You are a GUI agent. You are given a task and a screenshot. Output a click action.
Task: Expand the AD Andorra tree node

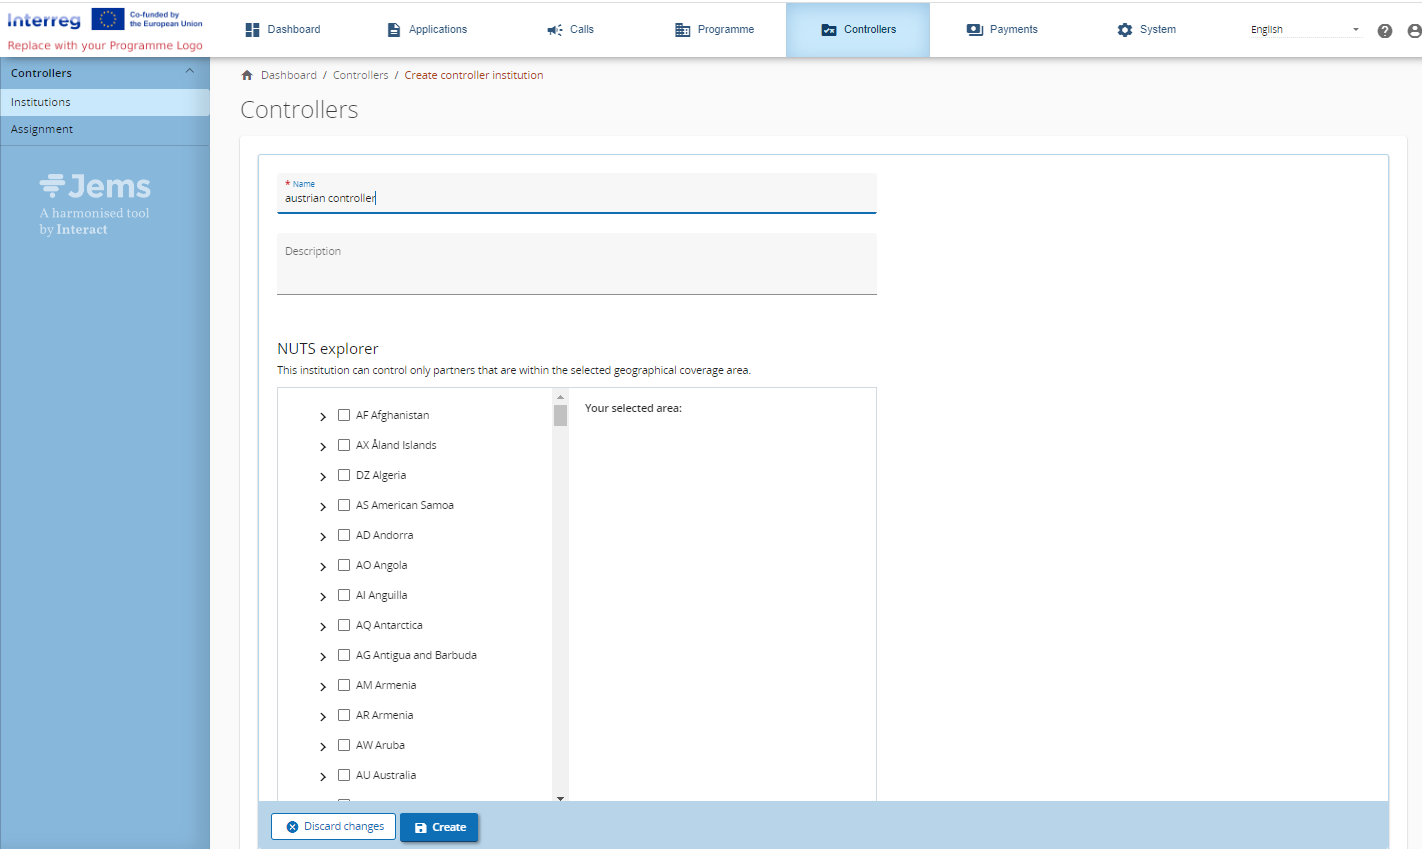point(323,537)
